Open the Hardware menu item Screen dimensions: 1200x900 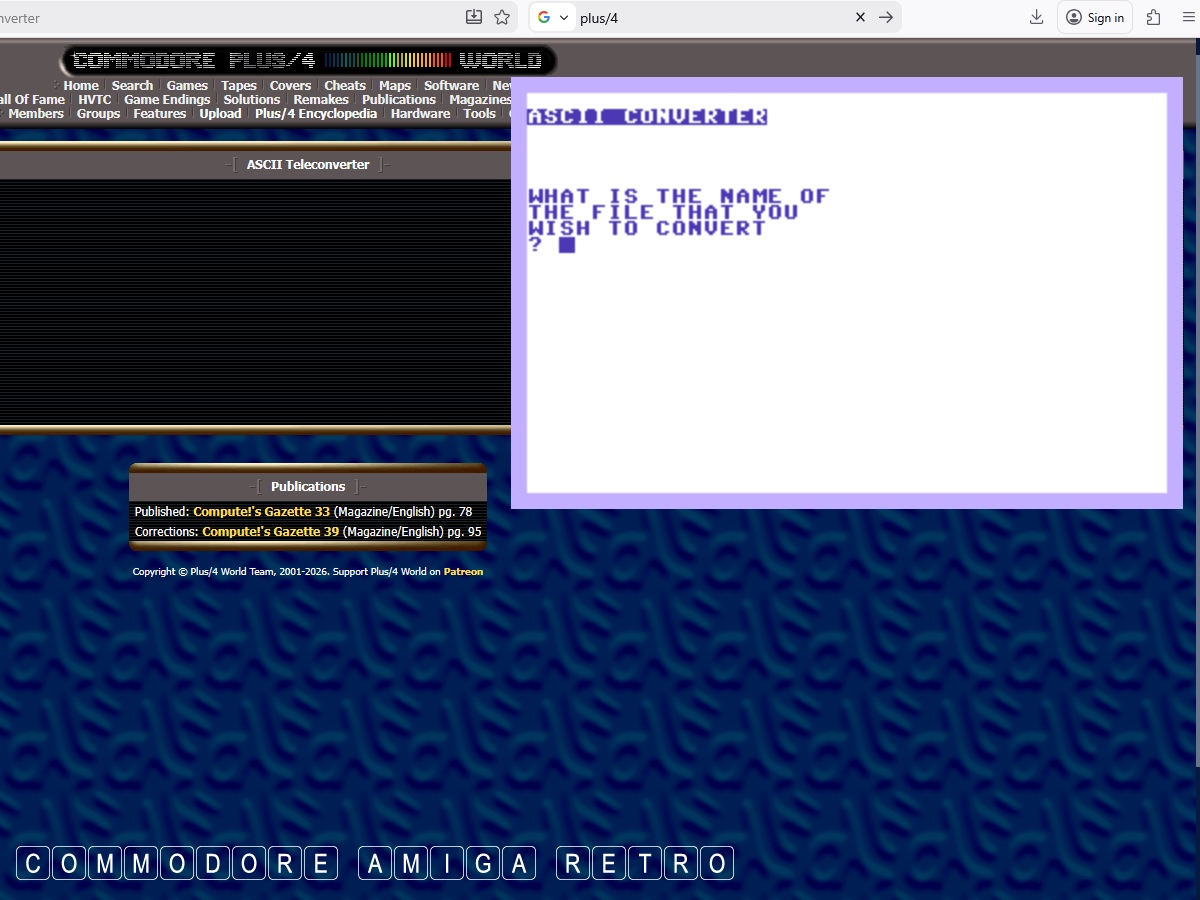(x=420, y=114)
